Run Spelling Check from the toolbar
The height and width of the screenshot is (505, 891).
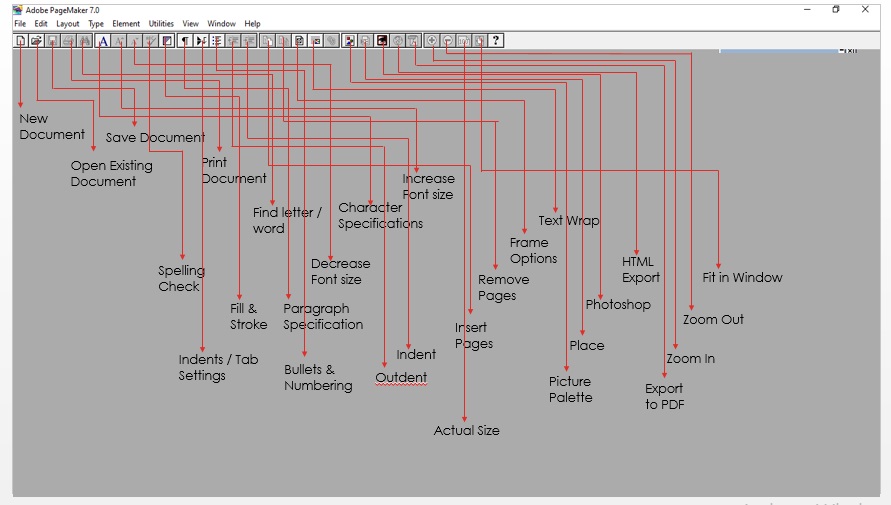[150, 41]
